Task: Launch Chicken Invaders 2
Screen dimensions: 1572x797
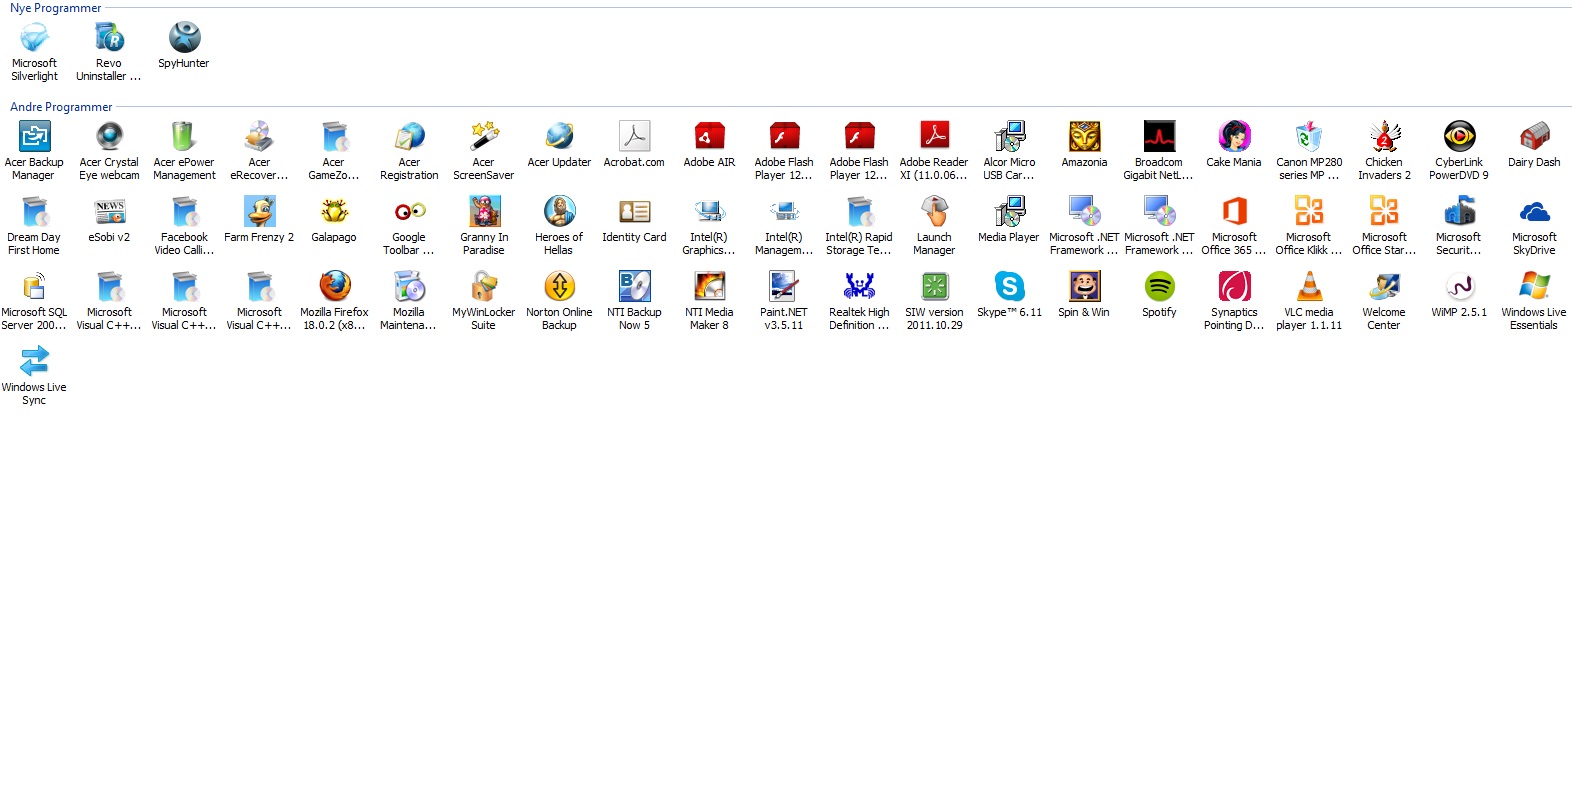Action: (x=1384, y=136)
